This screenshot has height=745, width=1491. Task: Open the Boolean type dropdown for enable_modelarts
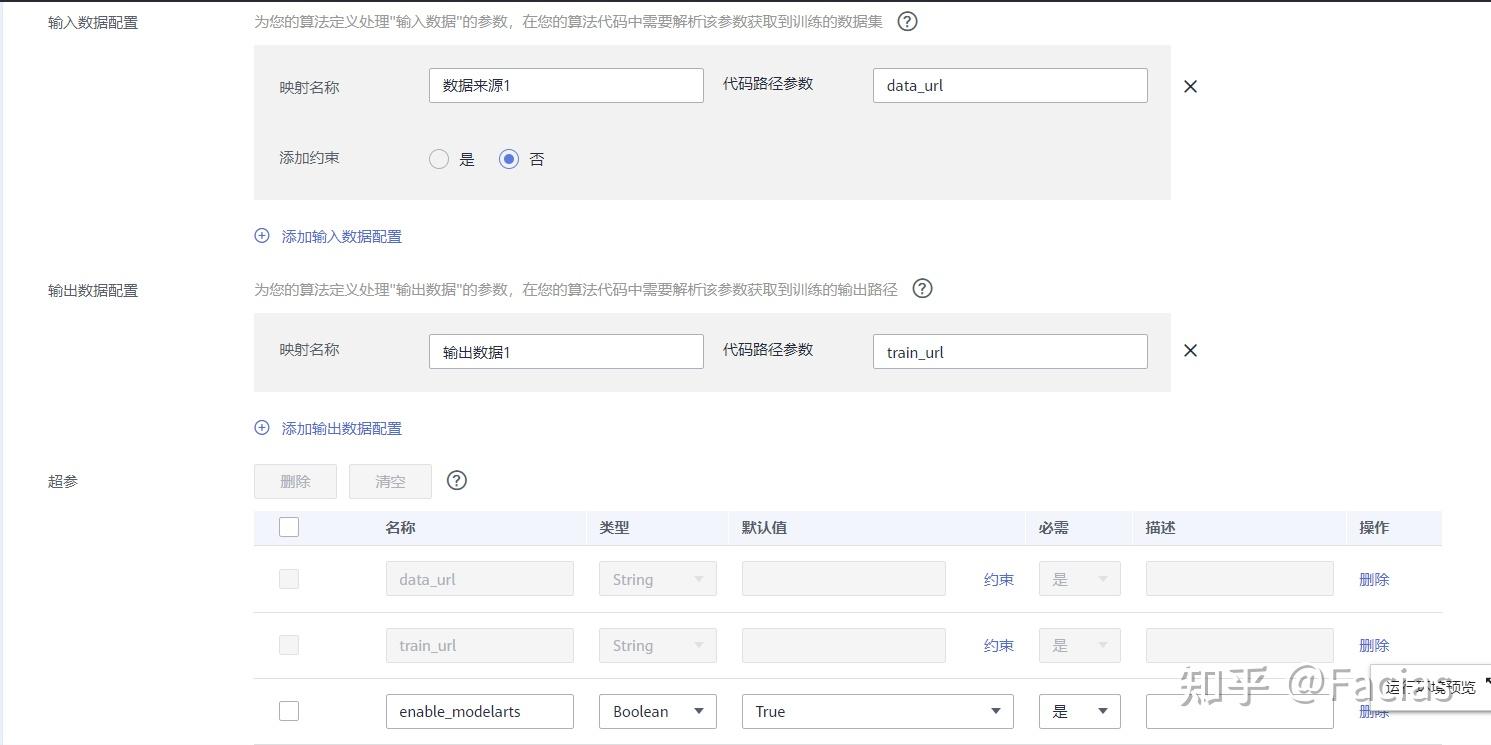[x=657, y=711]
